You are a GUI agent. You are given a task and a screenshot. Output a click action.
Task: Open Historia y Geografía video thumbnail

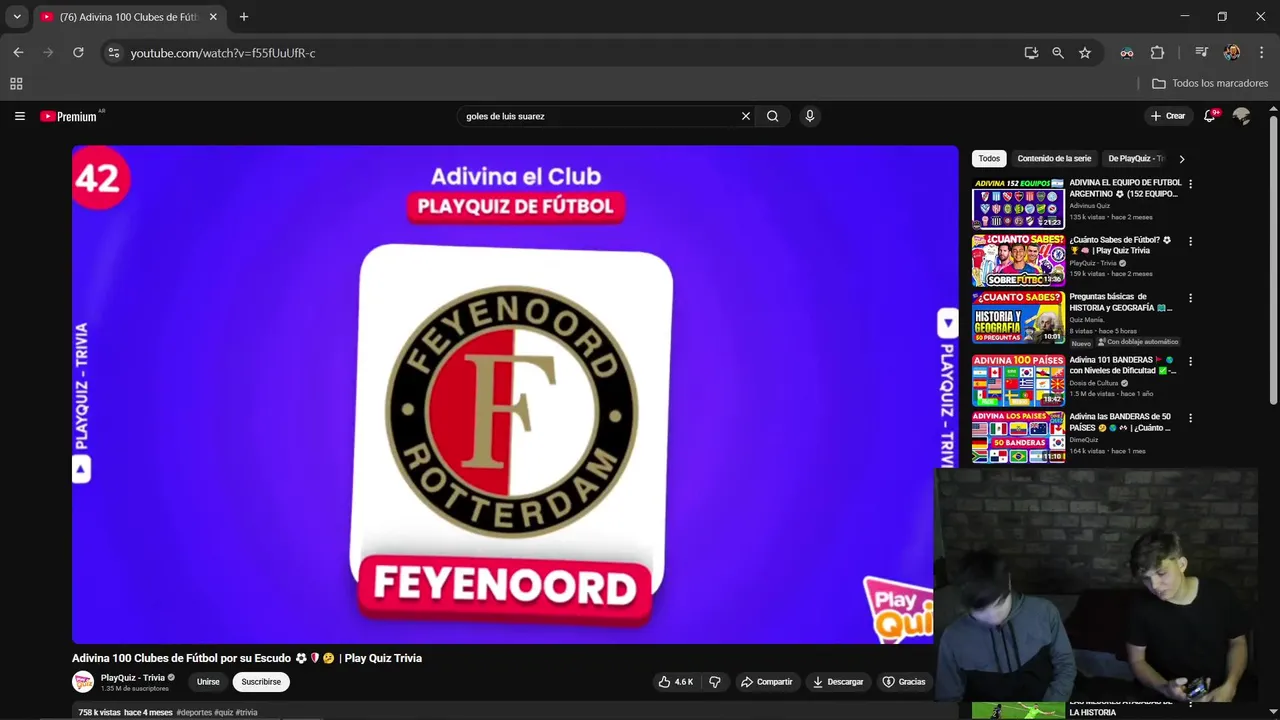point(1018,318)
